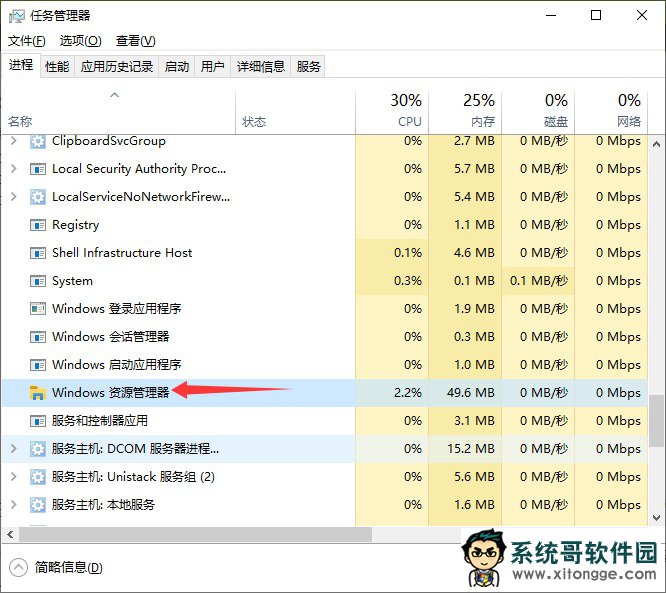
Task: Expand 服务主机: Unistack 服务组 entry
Action: [x=13, y=477]
